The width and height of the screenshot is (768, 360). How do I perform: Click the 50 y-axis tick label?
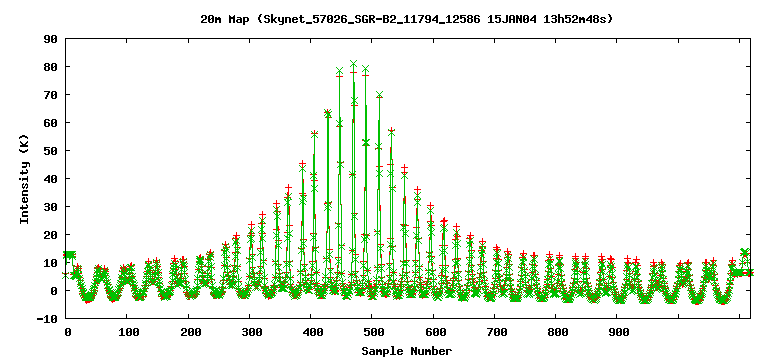click(x=52, y=151)
